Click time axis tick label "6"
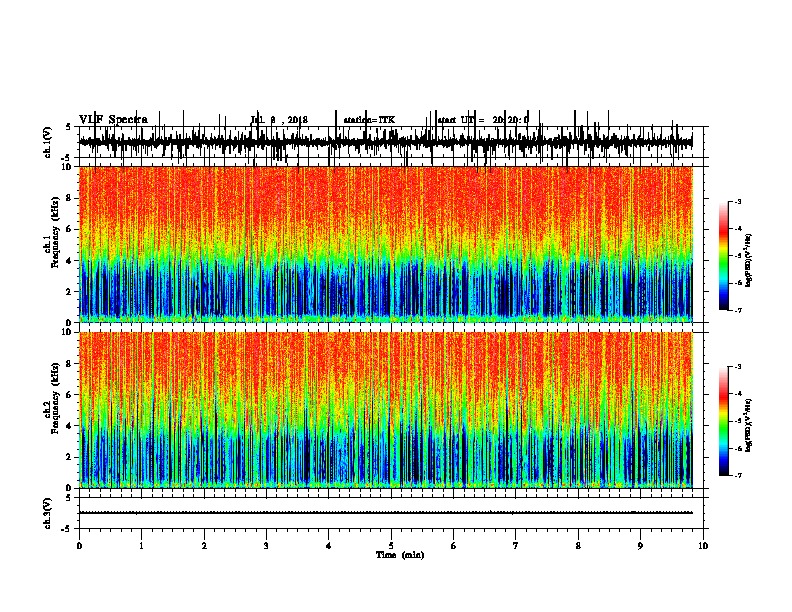792x612 pixels. point(454,546)
